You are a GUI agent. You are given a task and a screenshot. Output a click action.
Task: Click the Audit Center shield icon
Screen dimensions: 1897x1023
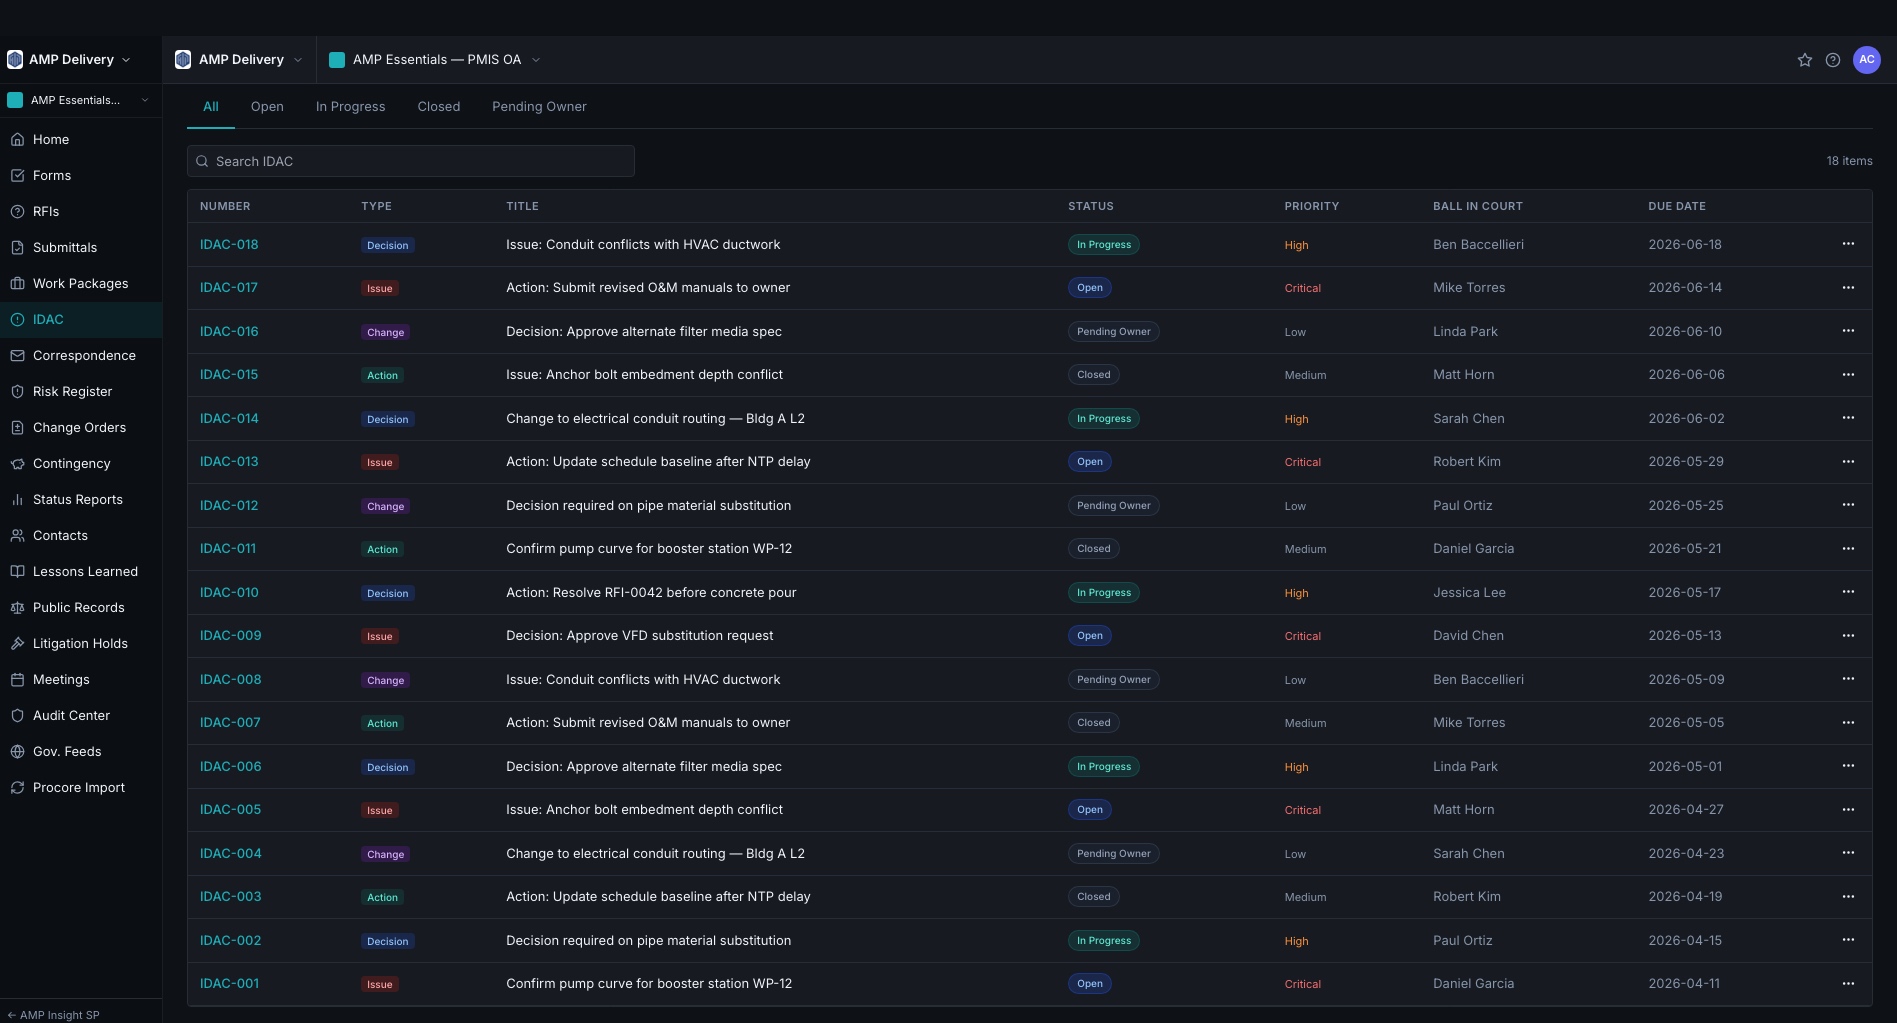coord(17,716)
